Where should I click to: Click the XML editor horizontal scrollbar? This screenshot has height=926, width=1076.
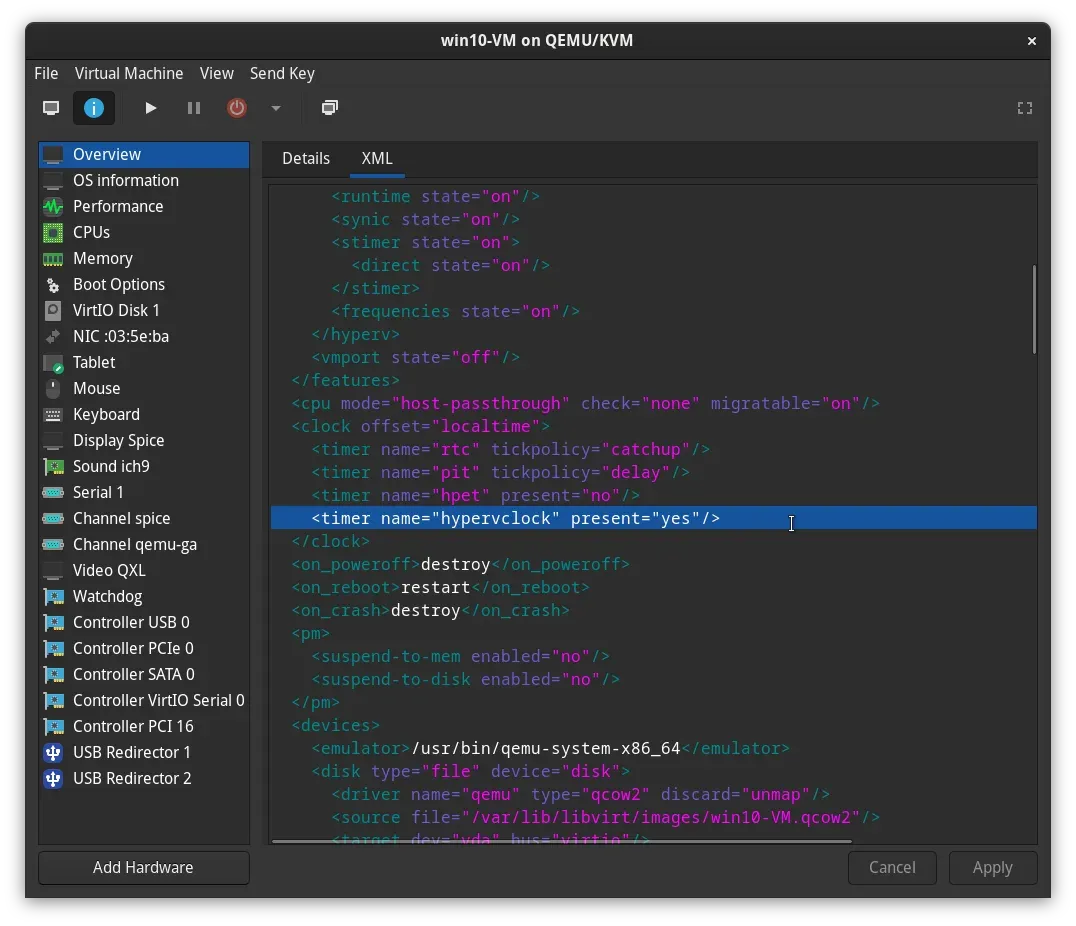coord(561,841)
